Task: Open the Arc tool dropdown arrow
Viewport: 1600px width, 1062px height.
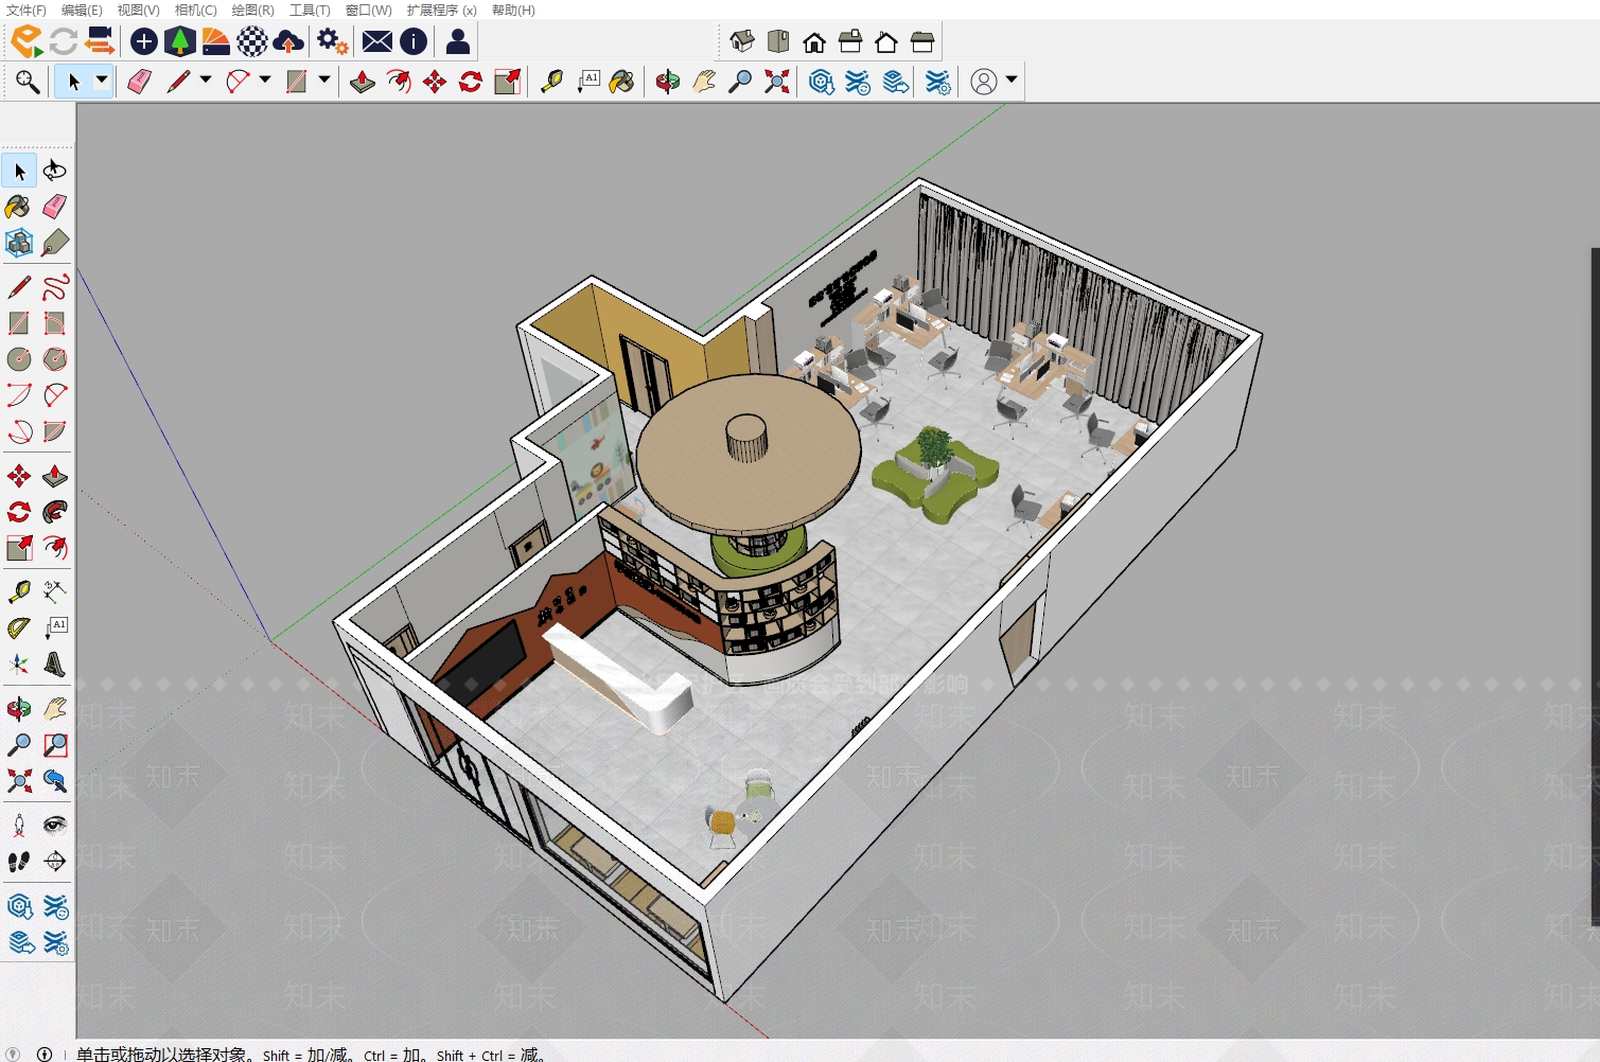Action: pyautogui.click(x=264, y=80)
